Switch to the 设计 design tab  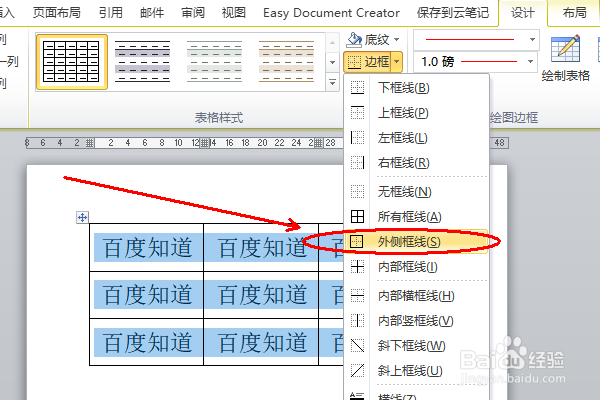click(x=523, y=13)
